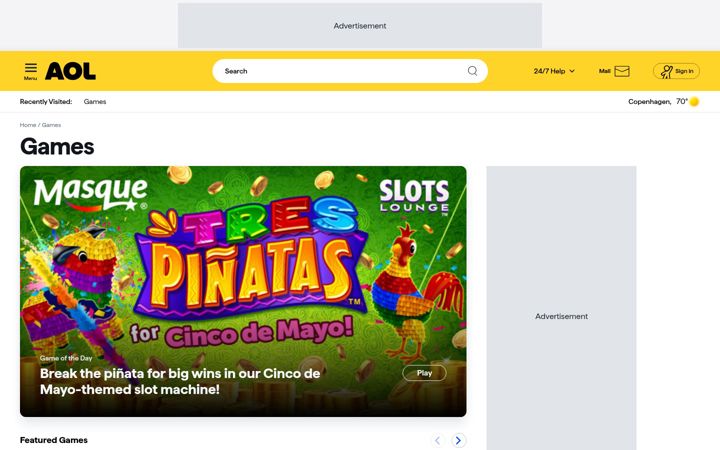Click the magnifying glass search icon

point(472,71)
